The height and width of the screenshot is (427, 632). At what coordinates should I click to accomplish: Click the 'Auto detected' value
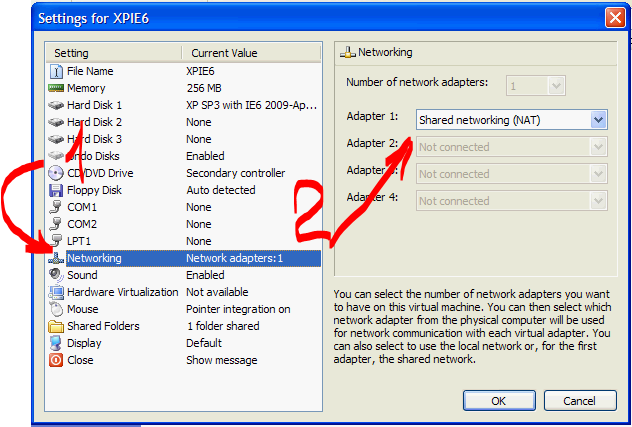pos(221,190)
